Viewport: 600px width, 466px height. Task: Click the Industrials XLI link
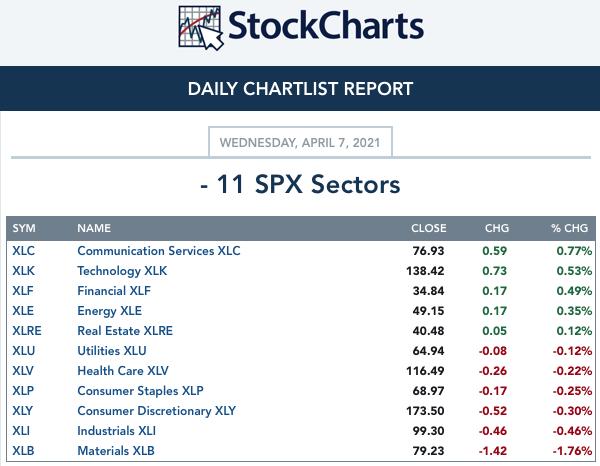(116, 430)
